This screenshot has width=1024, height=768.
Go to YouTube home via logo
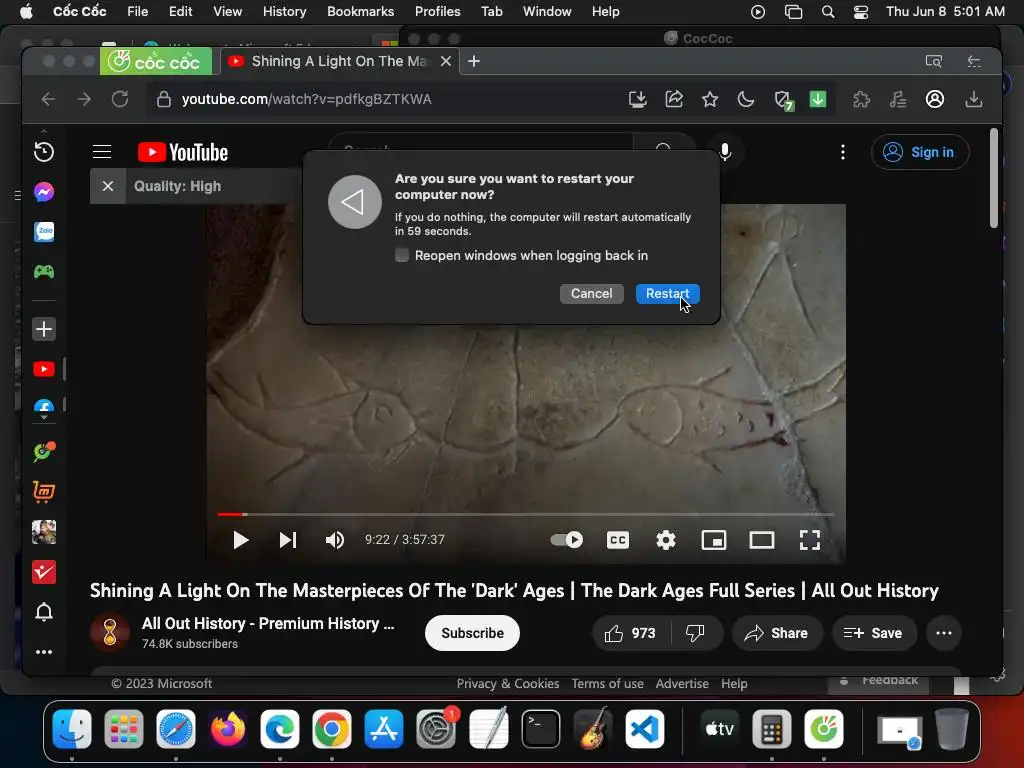click(183, 152)
